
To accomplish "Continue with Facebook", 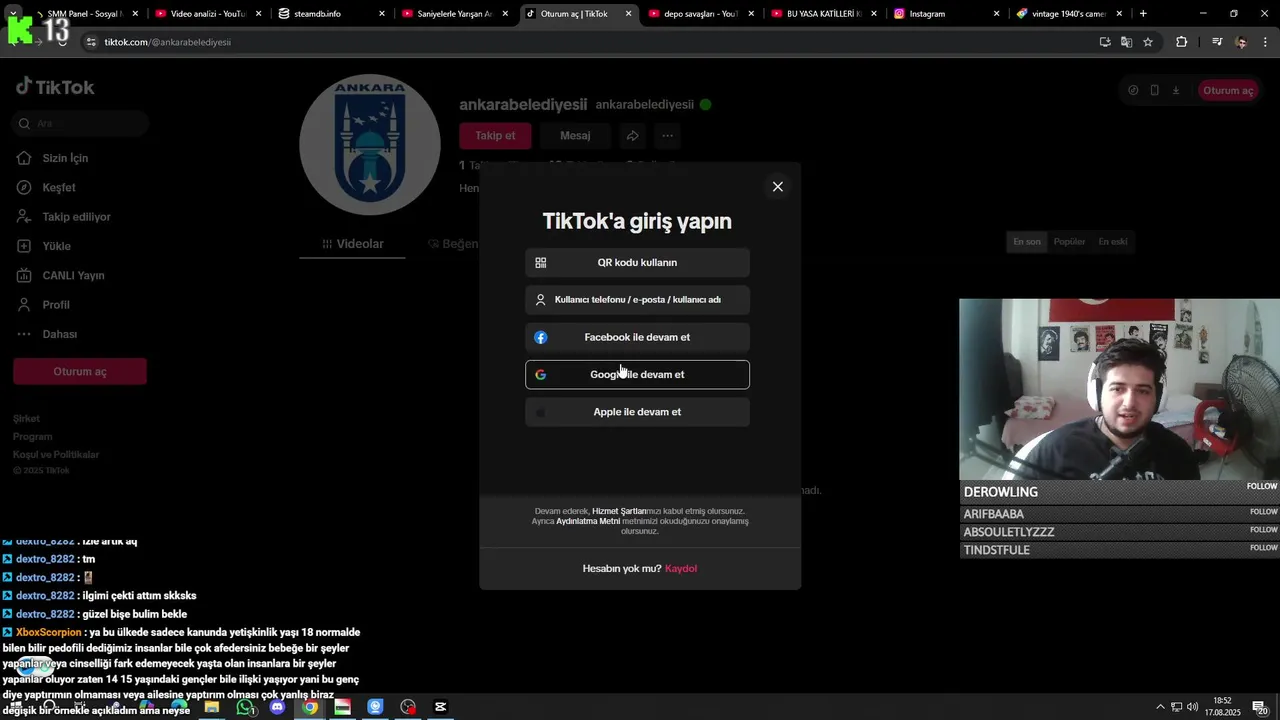I will click(637, 337).
